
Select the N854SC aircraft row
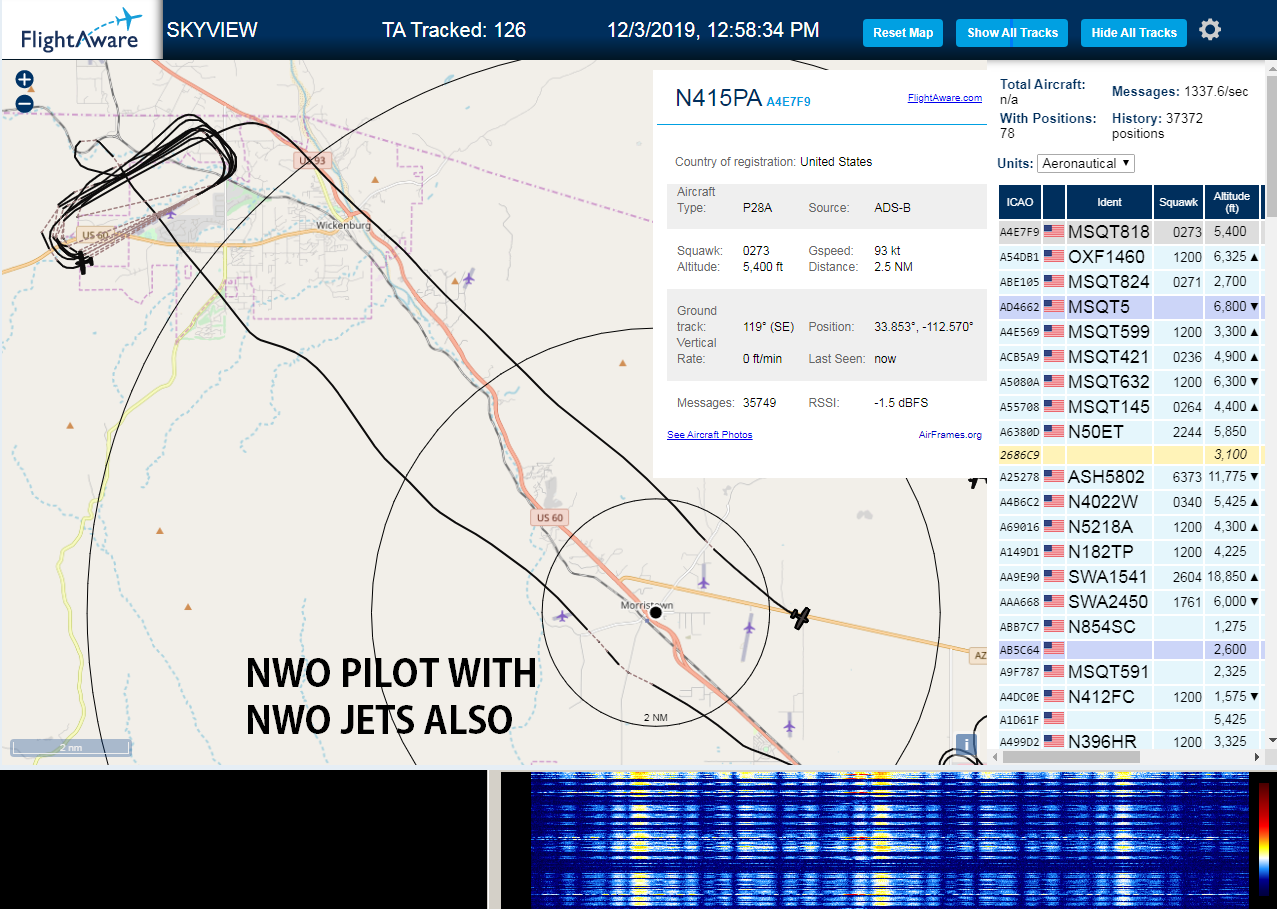[x=1130, y=626]
